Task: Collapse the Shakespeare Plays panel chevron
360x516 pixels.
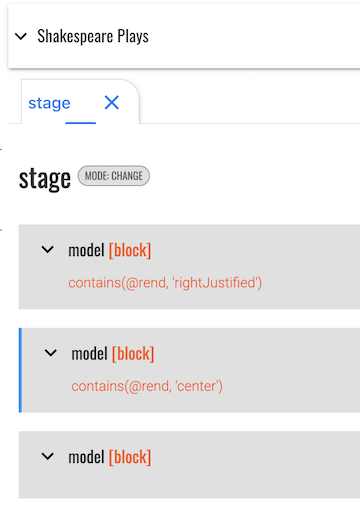Action: (x=21, y=36)
